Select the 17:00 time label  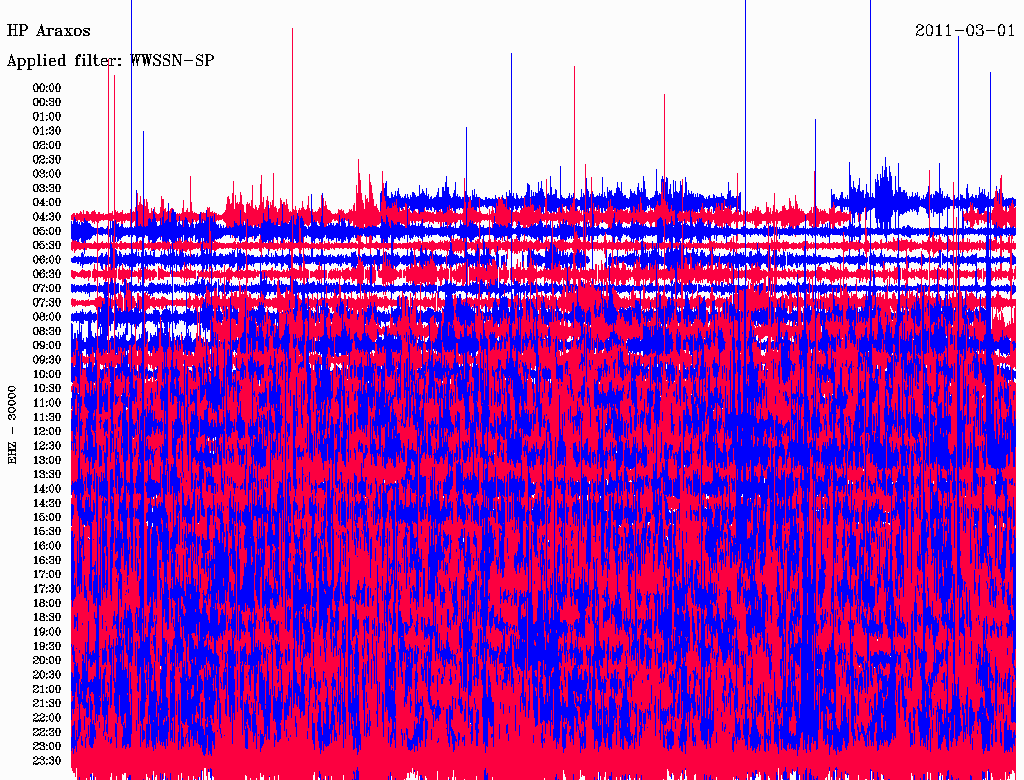point(47,574)
